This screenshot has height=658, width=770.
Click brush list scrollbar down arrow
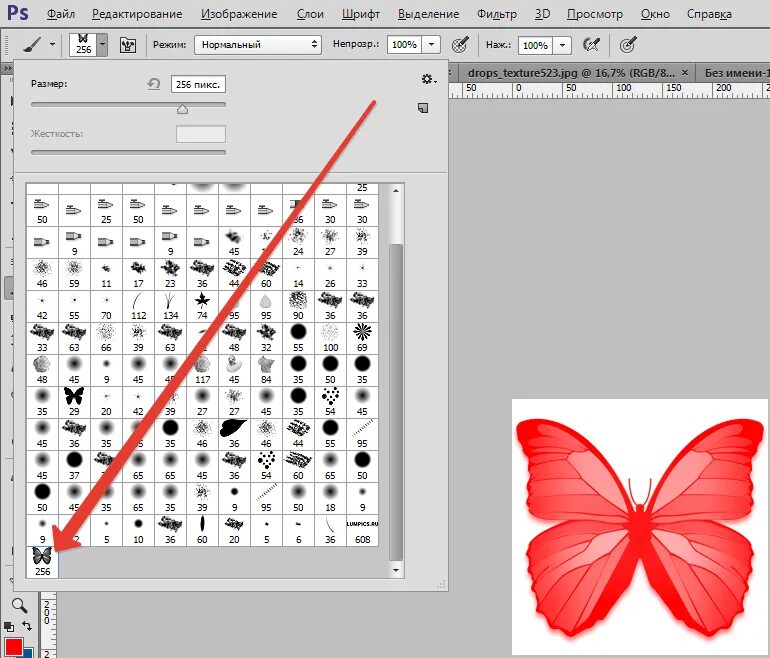pyautogui.click(x=396, y=570)
